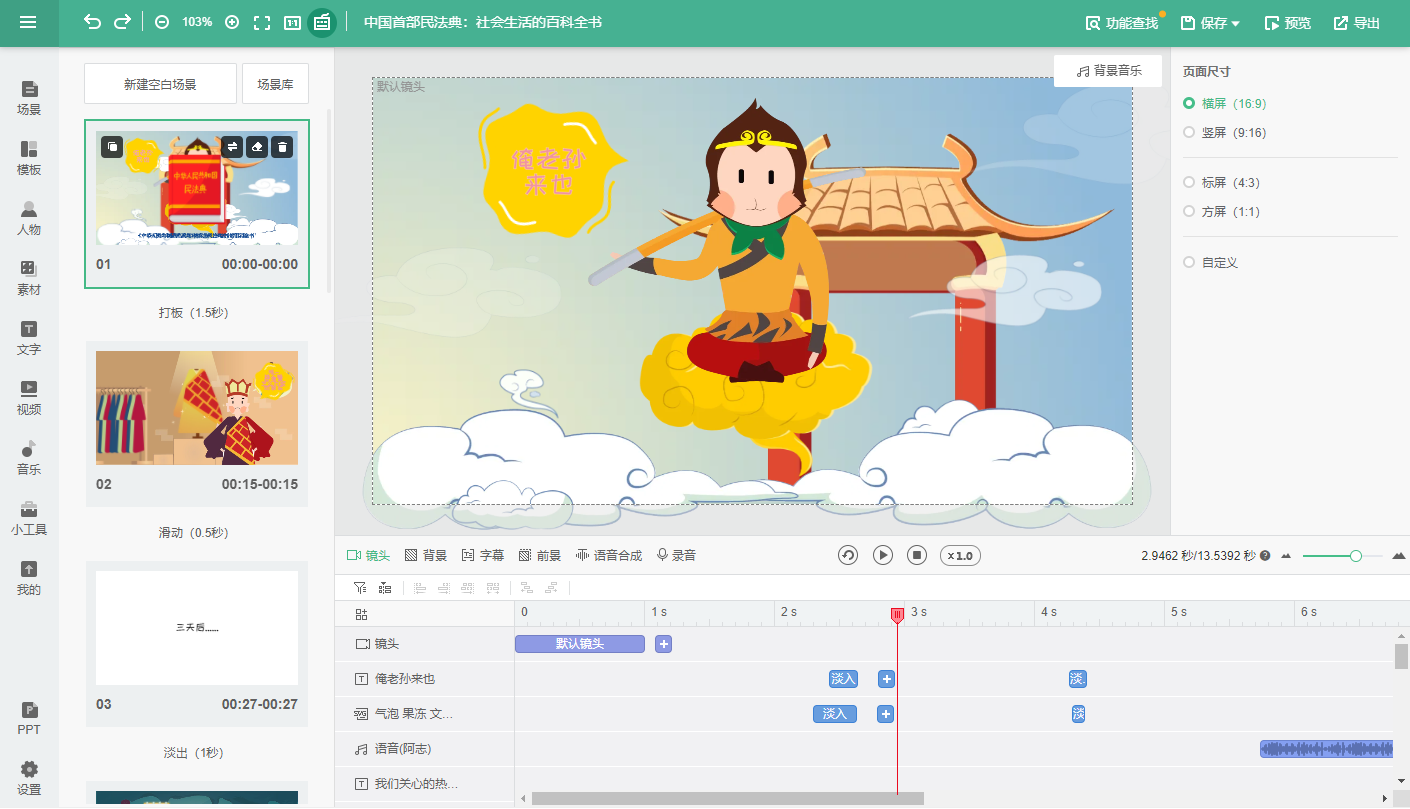
Task: Open 音乐 music sidebar panel
Action: click(x=29, y=459)
